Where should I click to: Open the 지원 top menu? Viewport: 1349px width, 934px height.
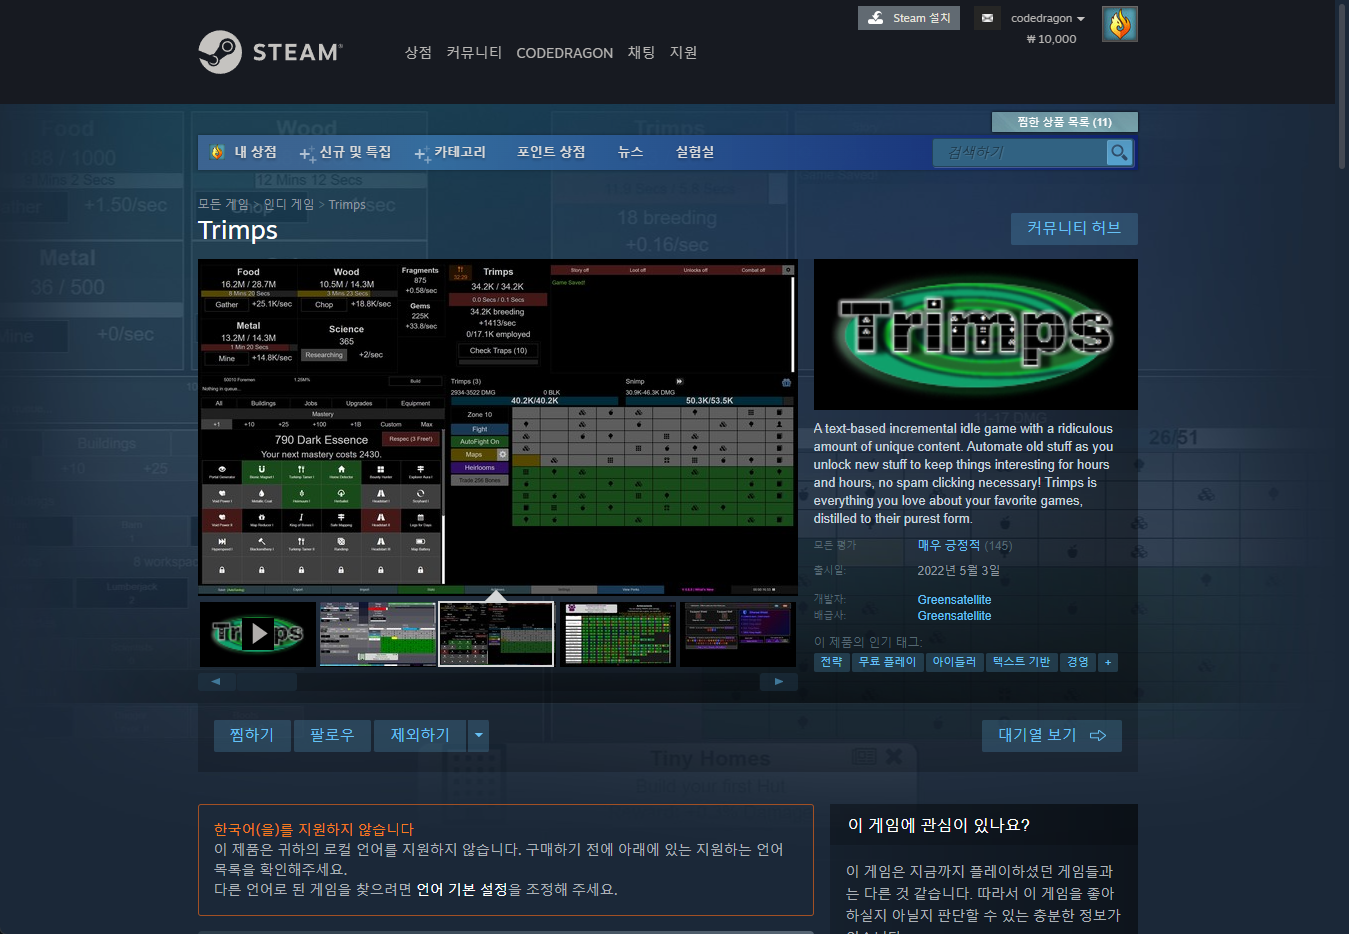pos(683,52)
